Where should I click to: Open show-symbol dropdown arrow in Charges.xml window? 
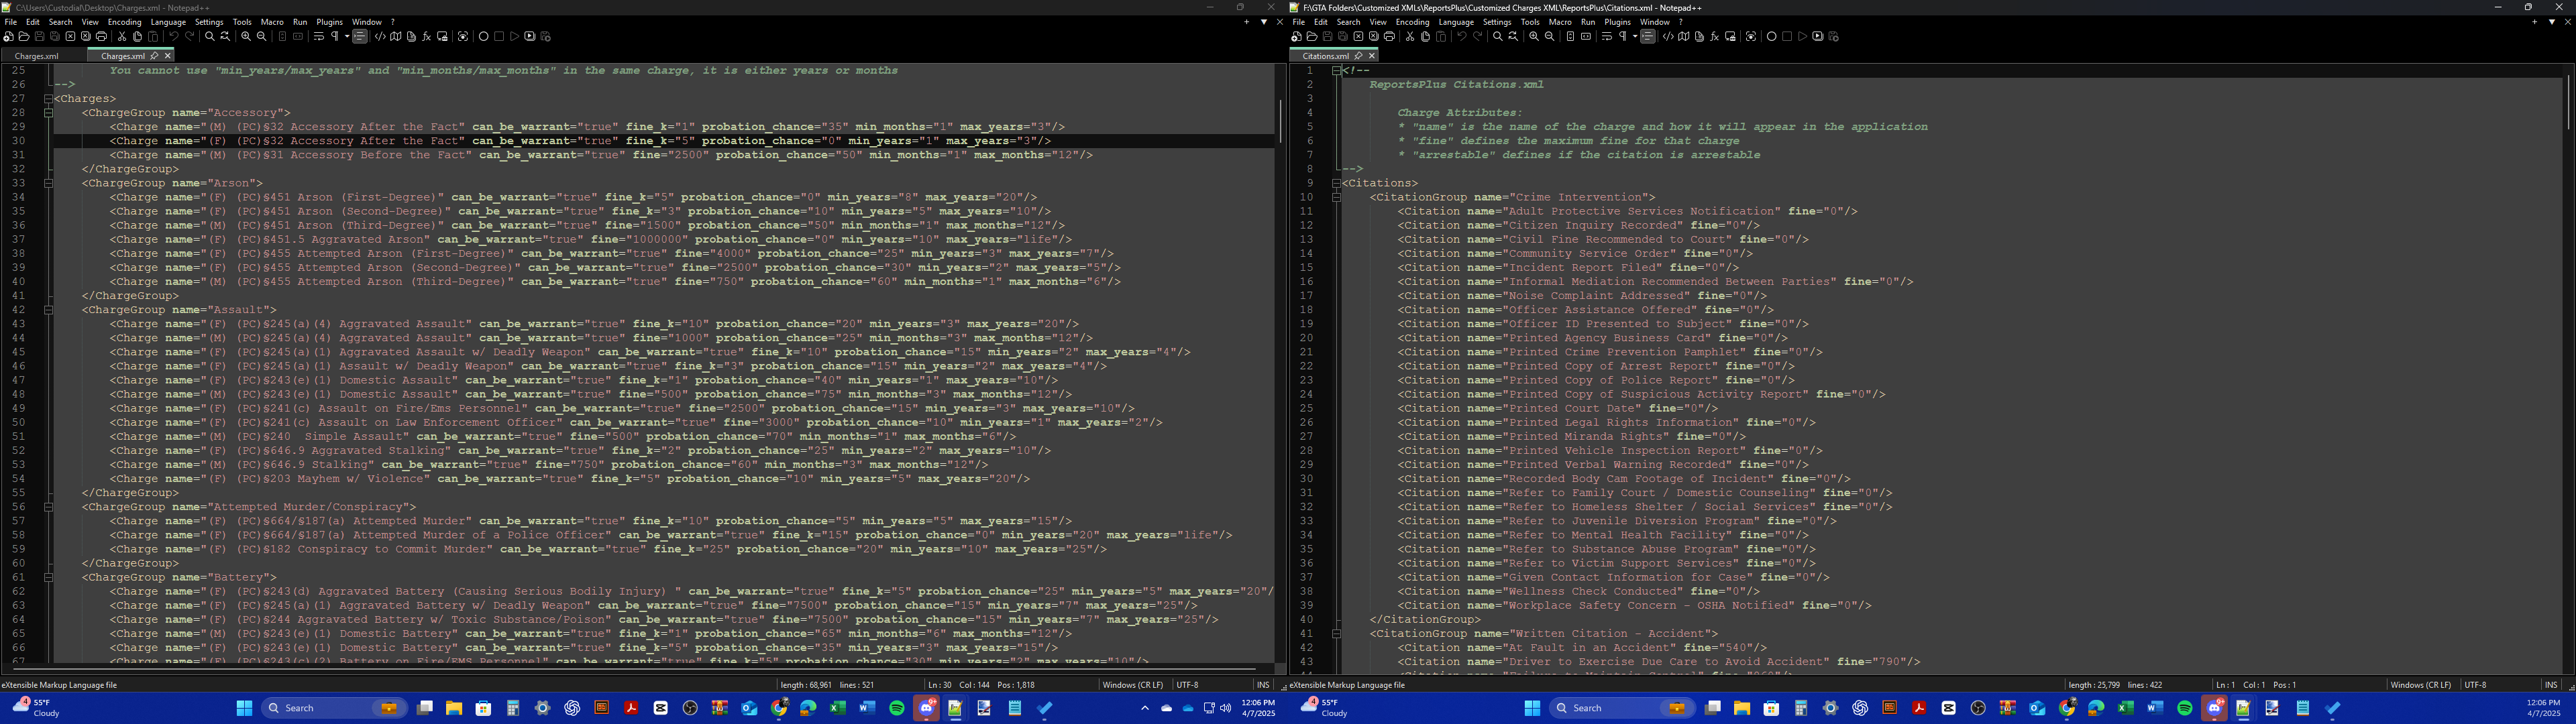[x=347, y=36]
